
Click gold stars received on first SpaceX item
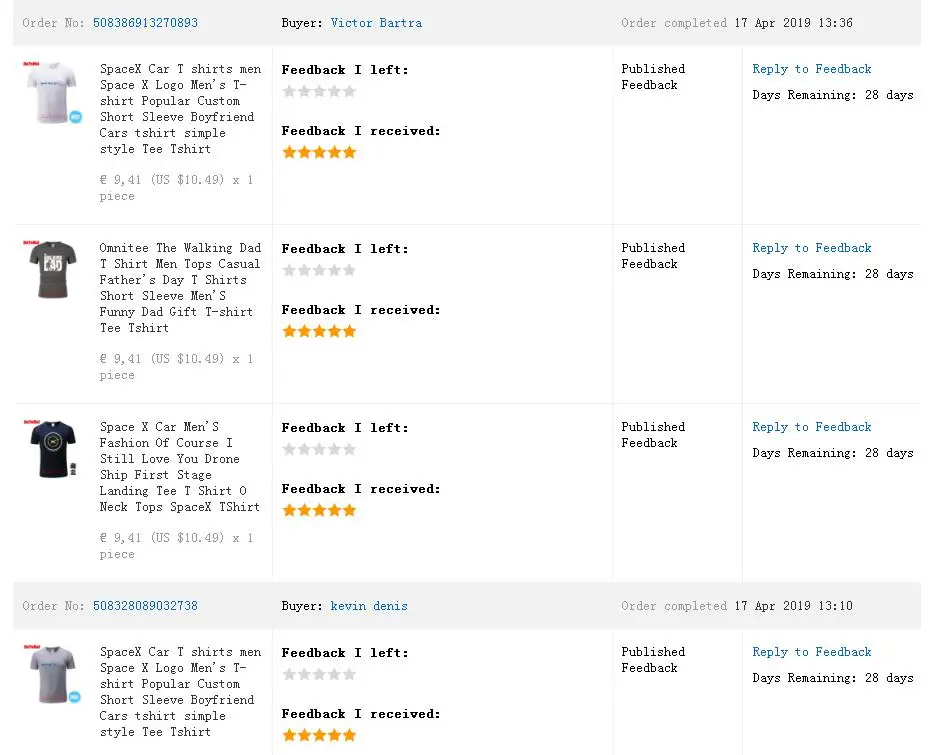[319, 152]
